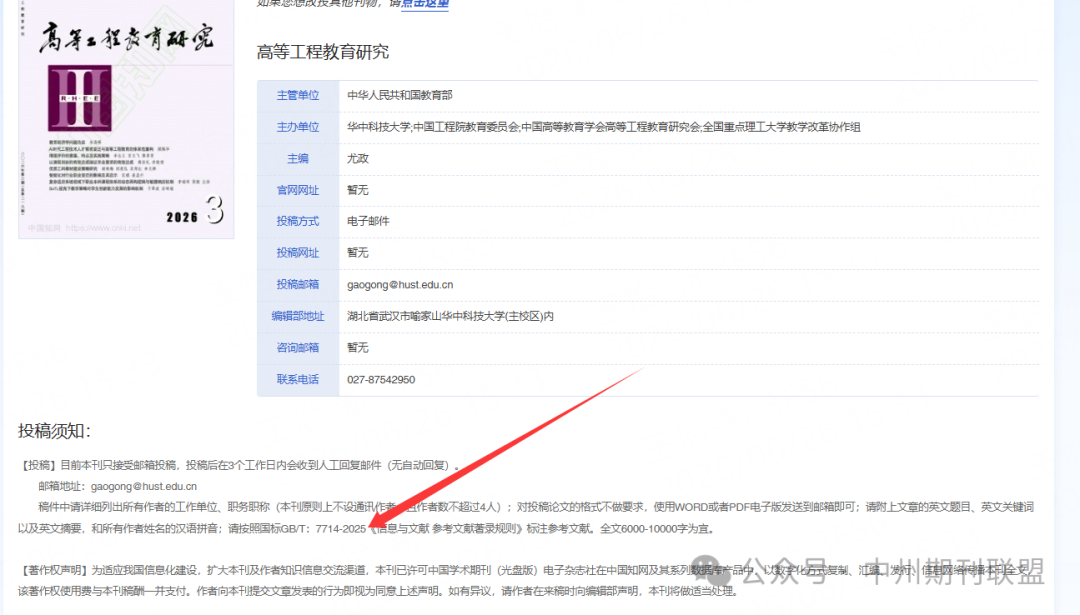Click the 投稿邮箱 row label
The image size is (1080, 615).
[x=298, y=284]
